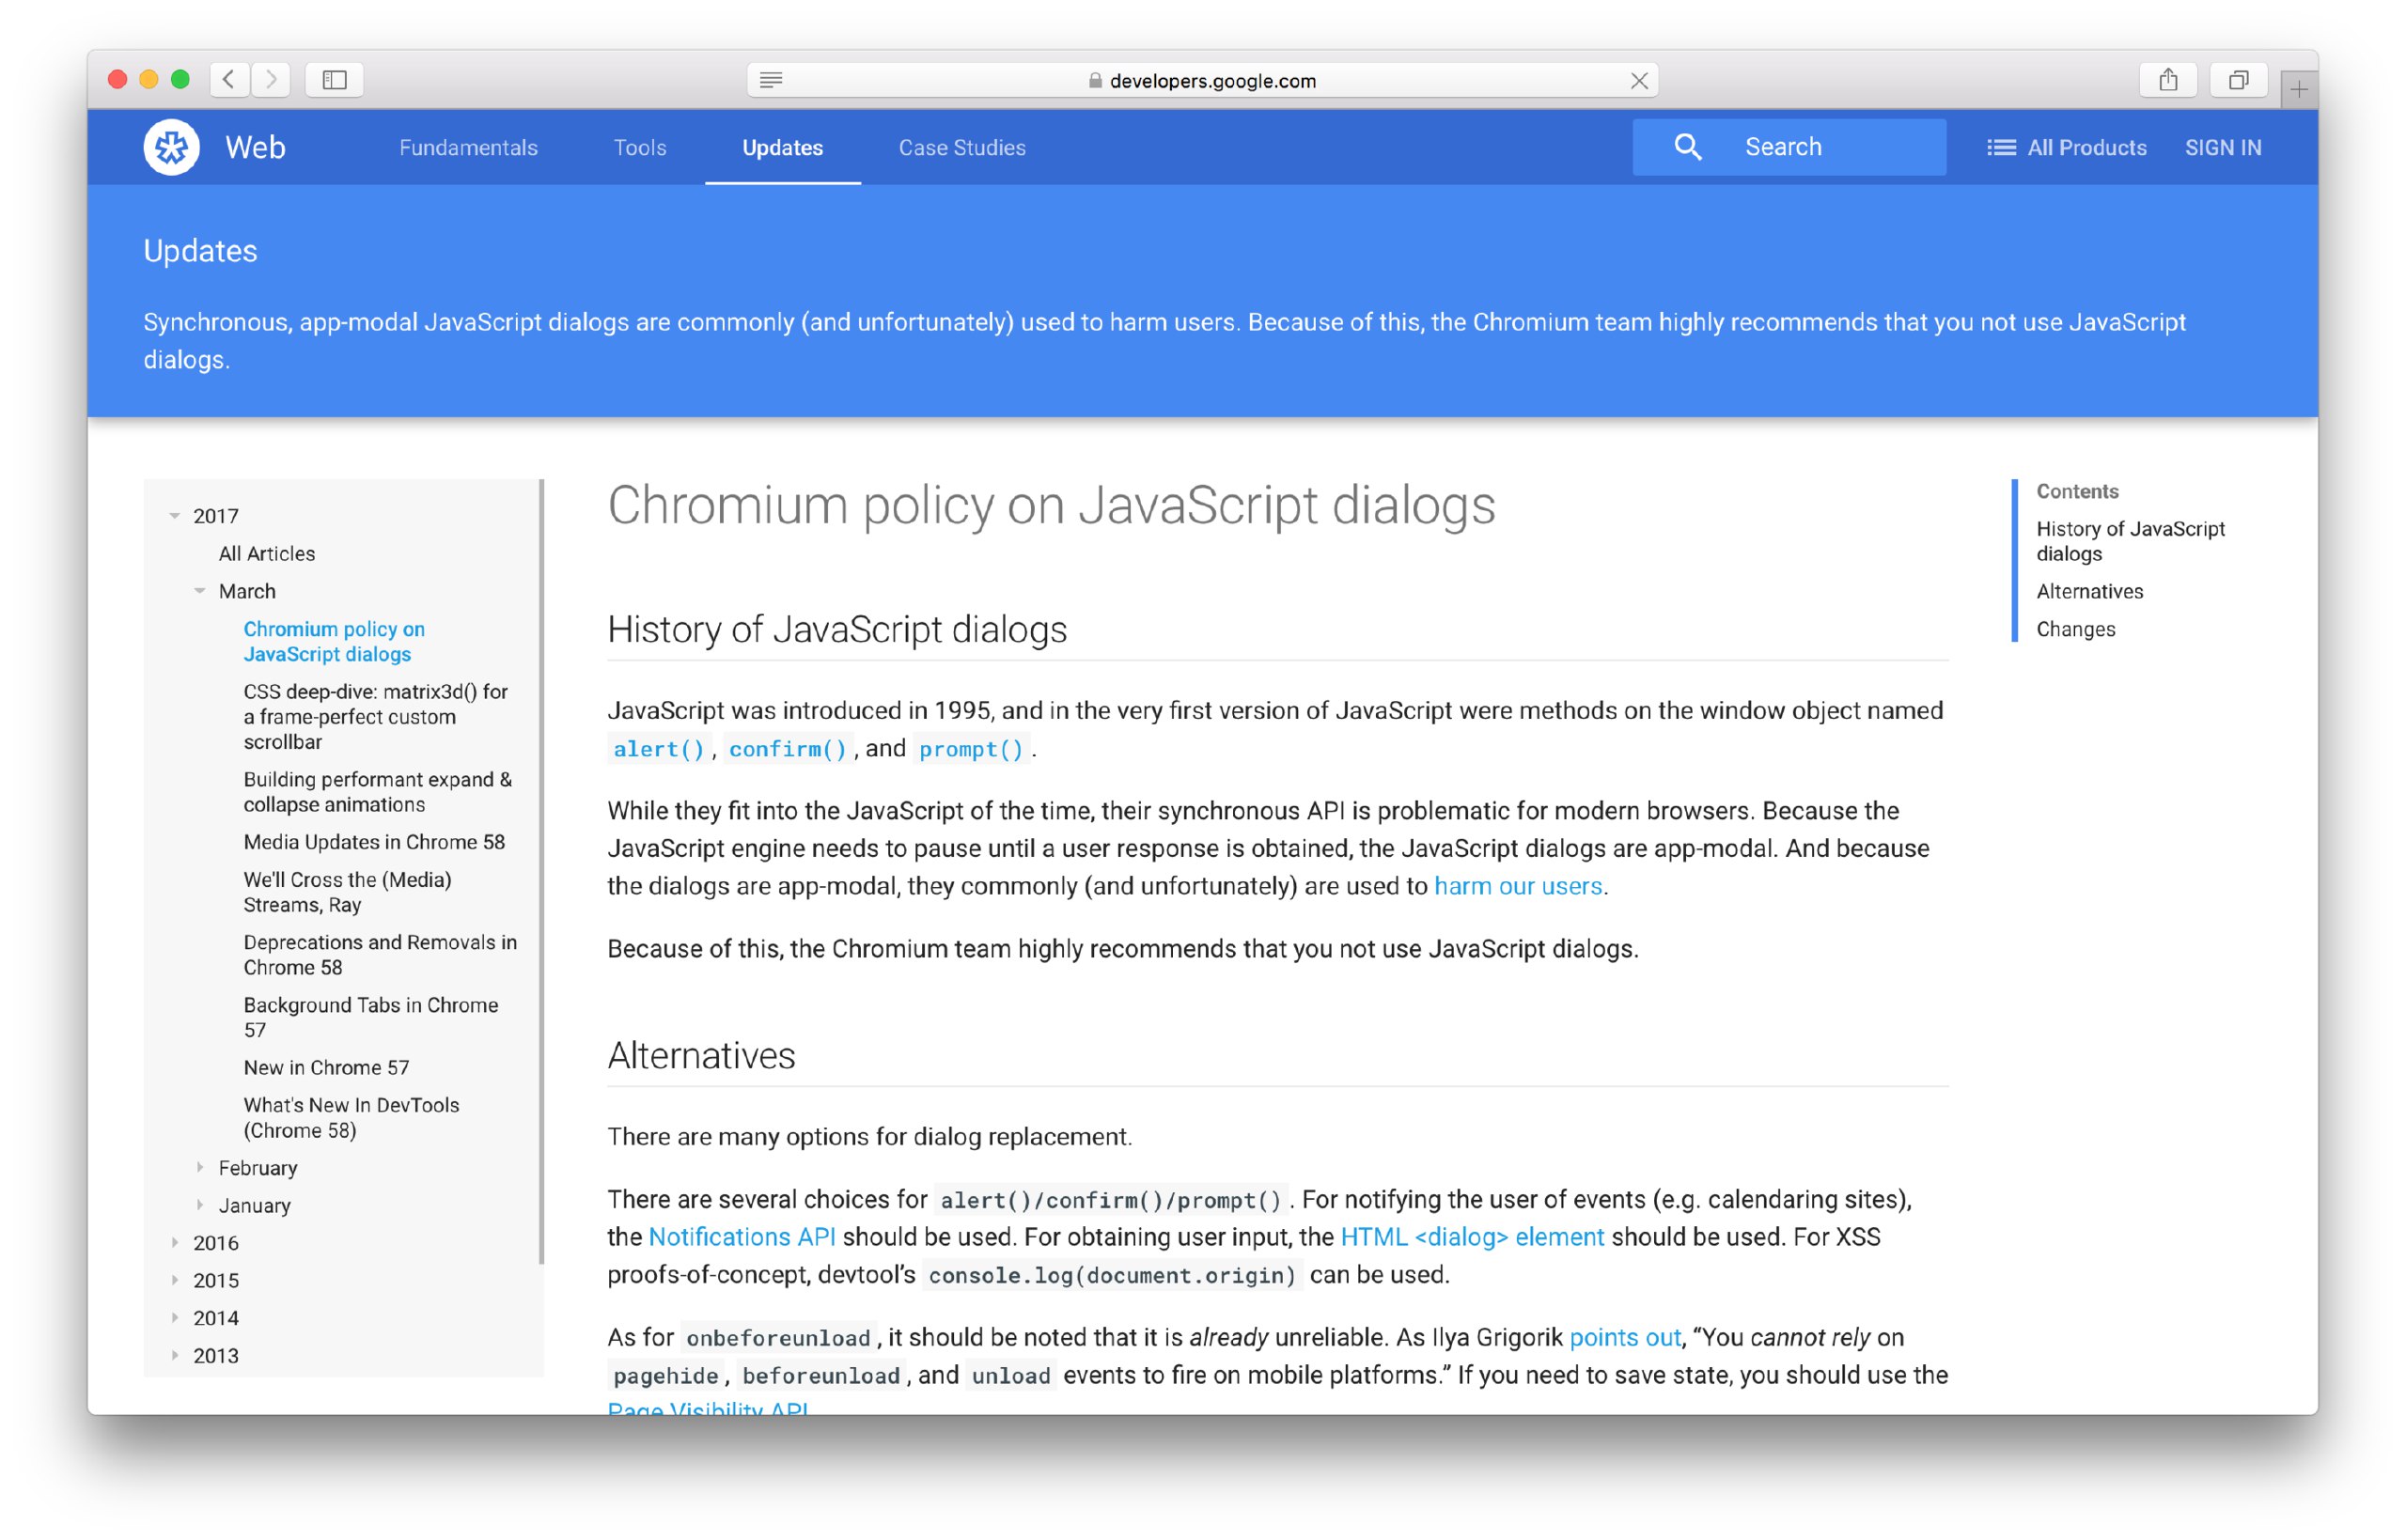This screenshot has width=2406, height=1540.
Task: Follow the alert() code link
Action: click(x=659, y=749)
